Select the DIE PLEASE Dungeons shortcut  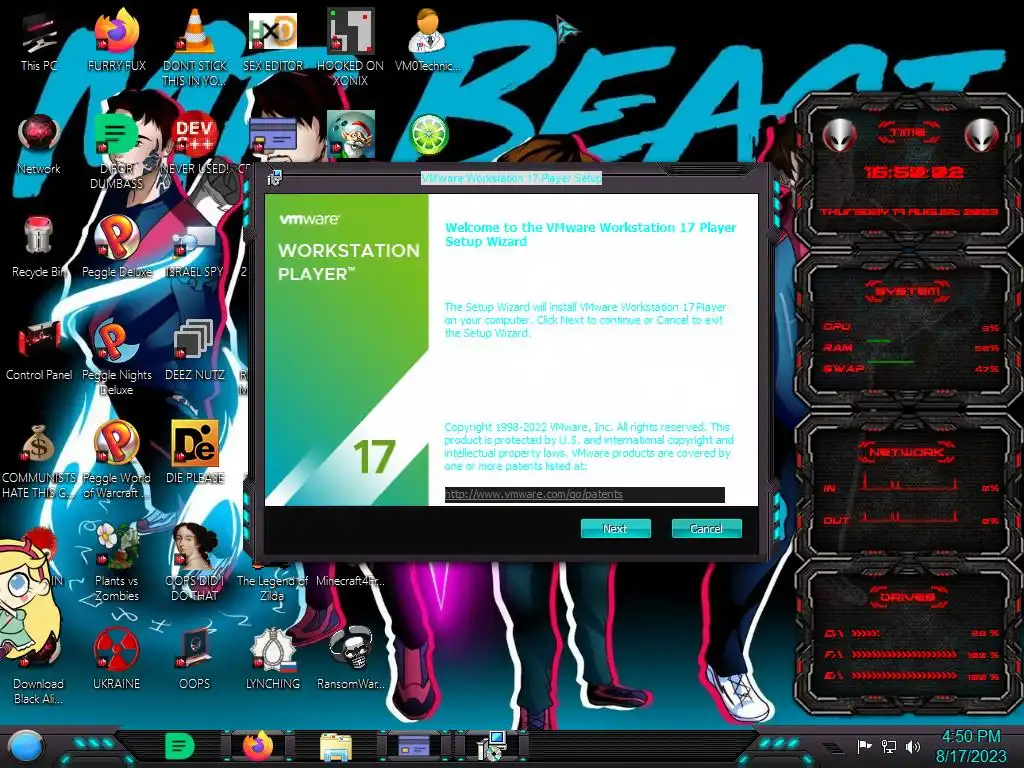(x=195, y=452)
